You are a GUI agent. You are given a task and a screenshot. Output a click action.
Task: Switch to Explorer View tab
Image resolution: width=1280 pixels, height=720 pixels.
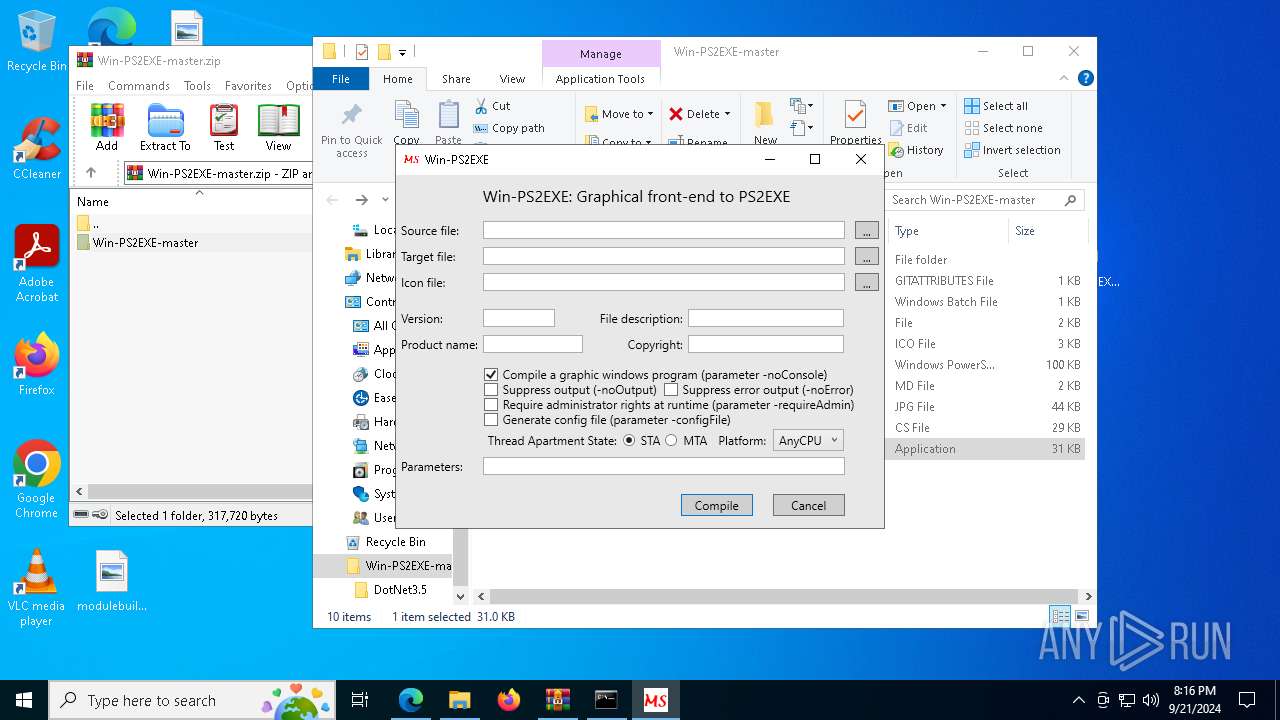(512, 79)
